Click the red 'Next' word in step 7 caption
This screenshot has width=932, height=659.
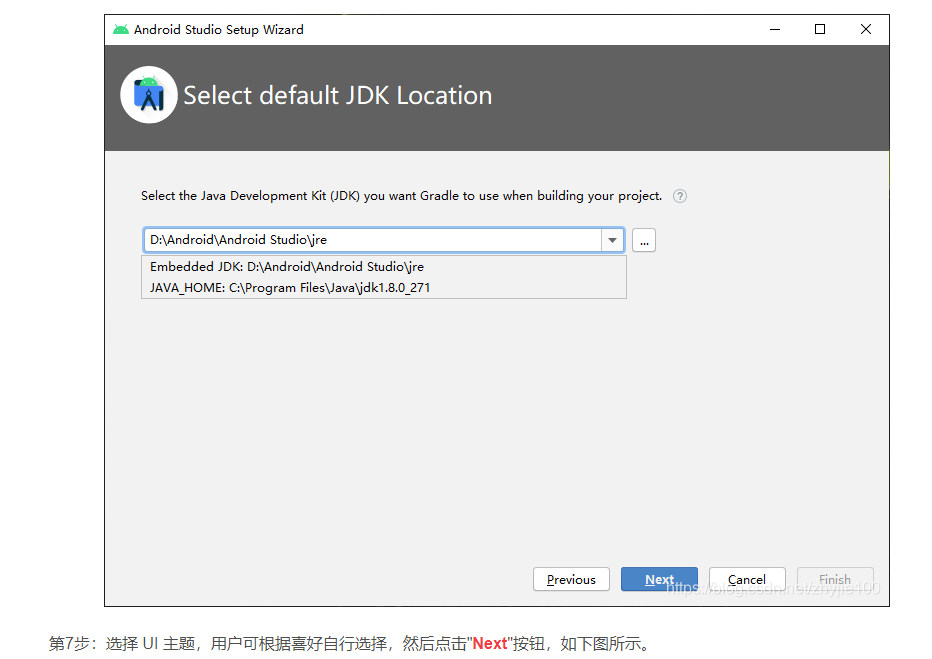tap(490, 644)
